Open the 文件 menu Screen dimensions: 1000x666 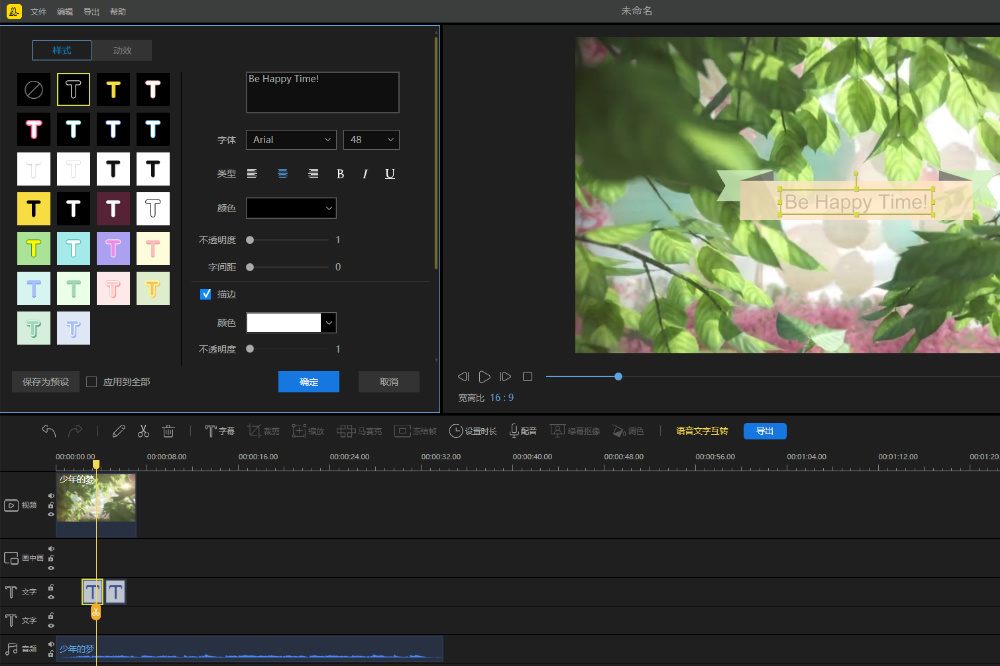pos(38,11)
